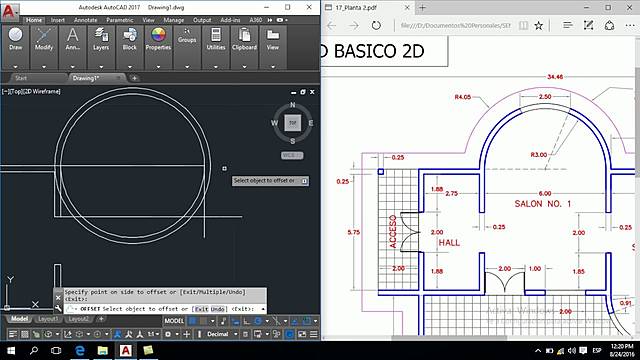Expand the Modify panel dropdown arrow
Viewport: 640px width, 360px height.
coord(44,67)
